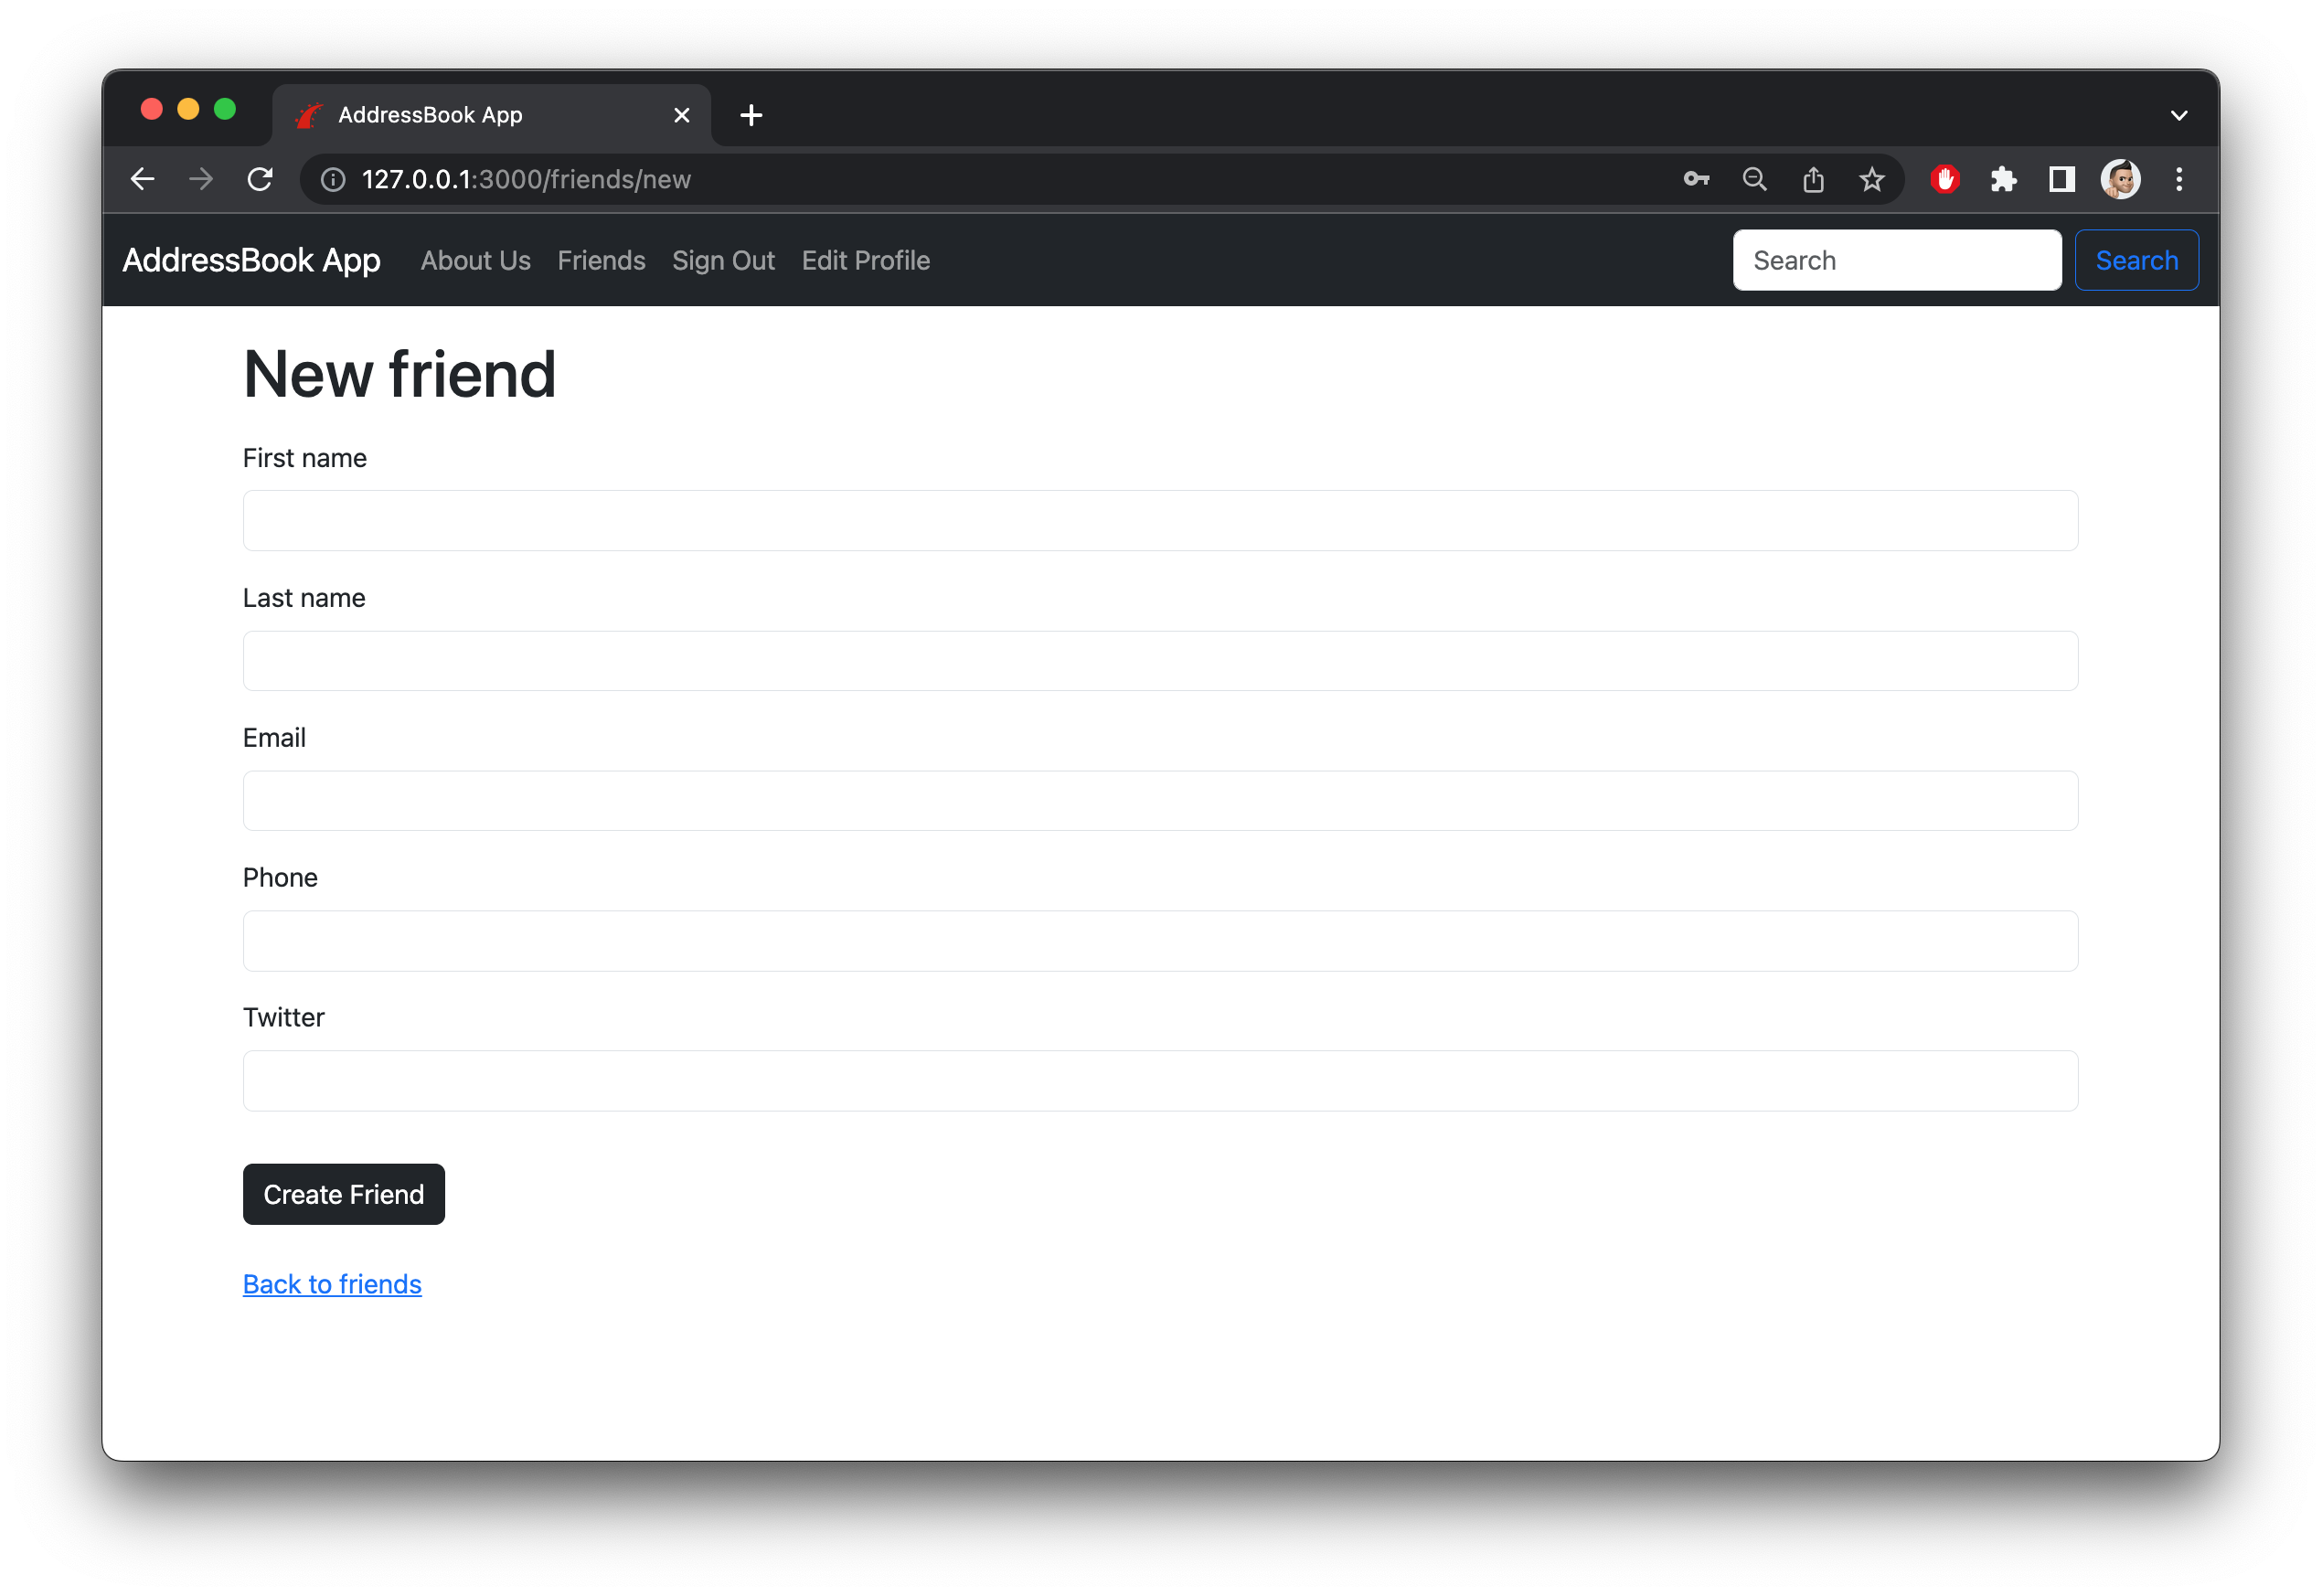Open the Friends navigation menu item
This screenshot has height=1596, width=2322.
[602, 261]
